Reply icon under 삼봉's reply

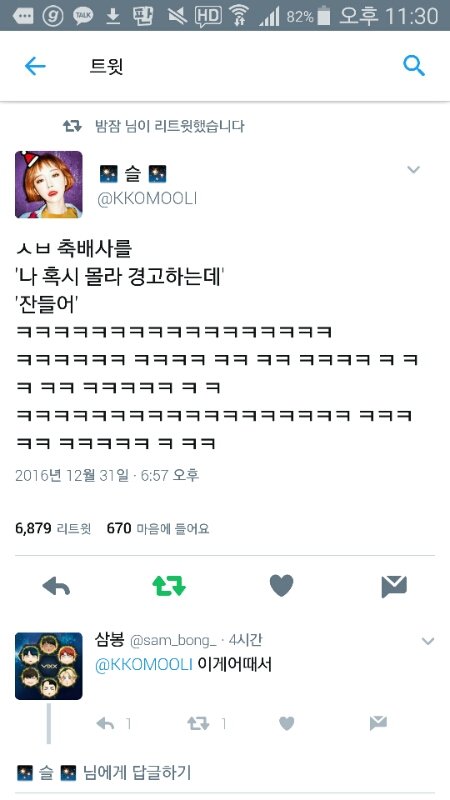coord(105,723)
